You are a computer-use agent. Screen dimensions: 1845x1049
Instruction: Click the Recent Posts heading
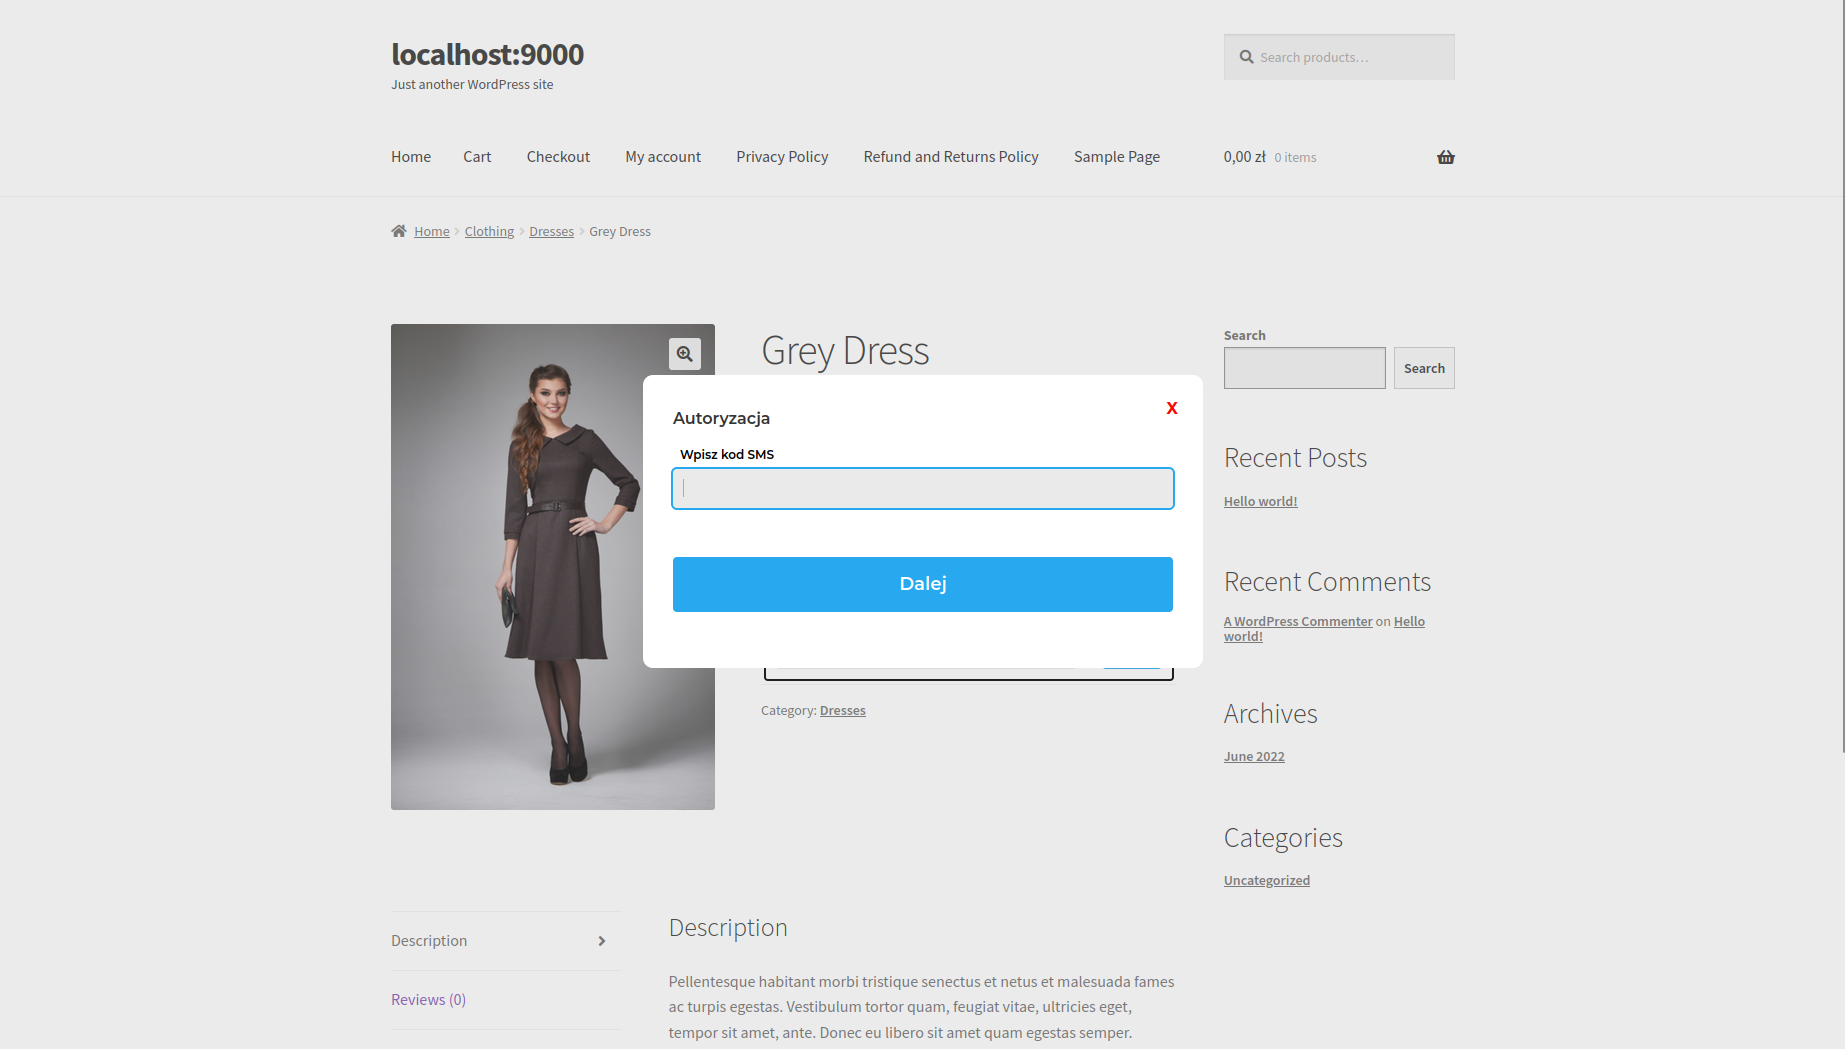click(1295, 457)
